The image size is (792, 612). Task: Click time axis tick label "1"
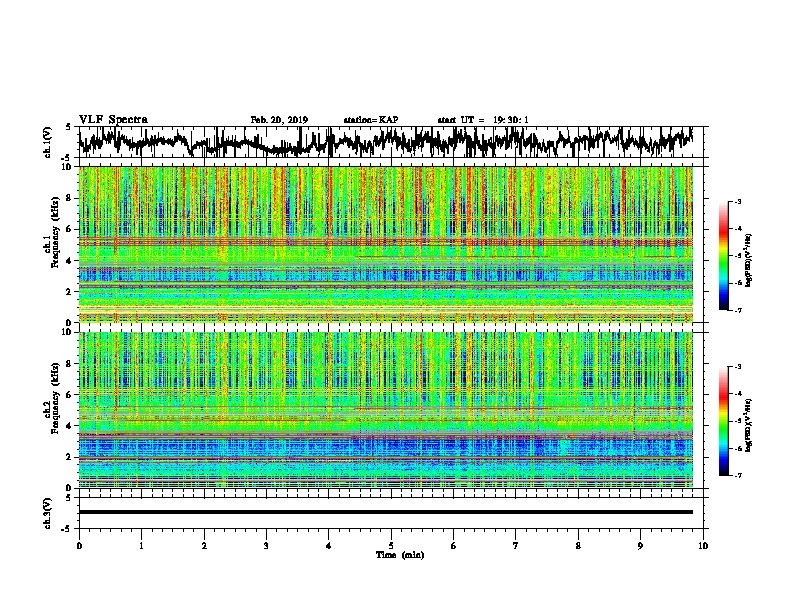[141, 546]
